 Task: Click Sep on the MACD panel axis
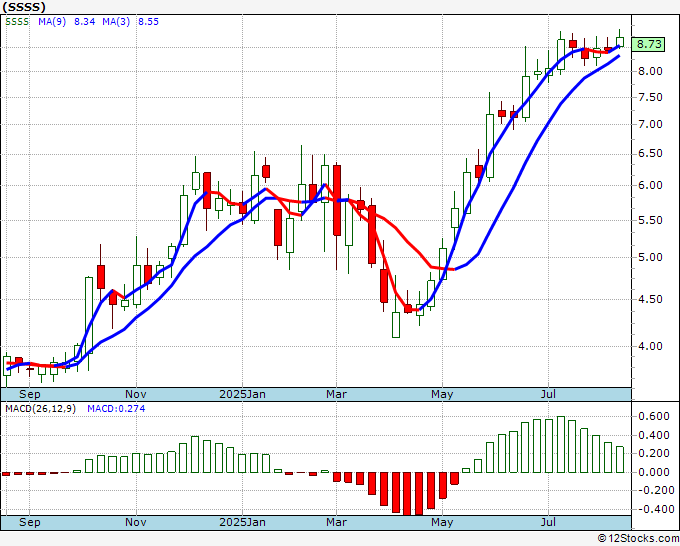pyautogui.click(x=29, y=522)
